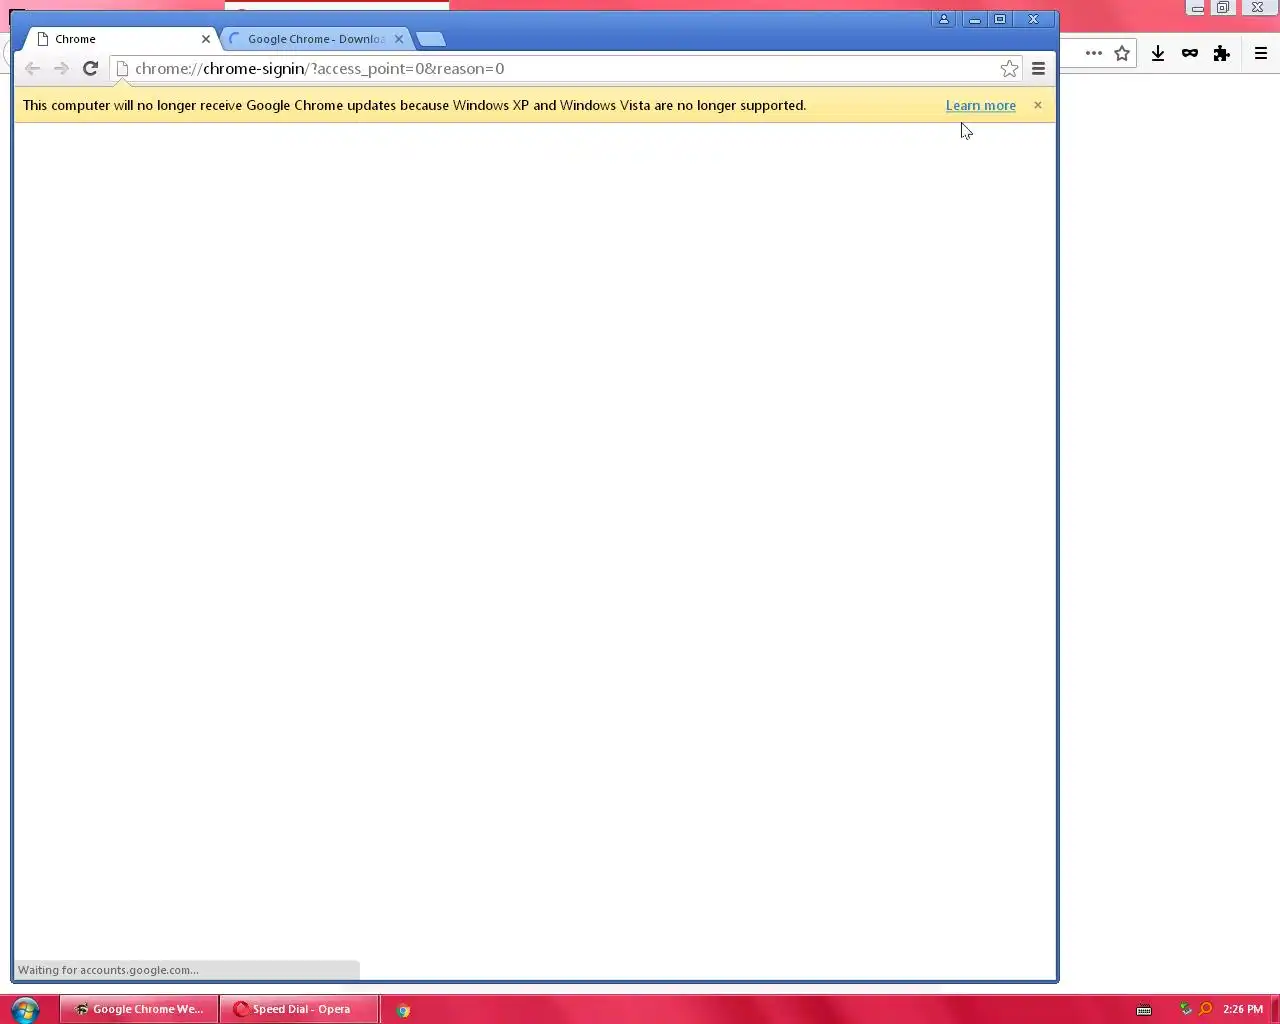Open the Windows Start menu
The image size is (1280, 1024).
point(24,1009)
